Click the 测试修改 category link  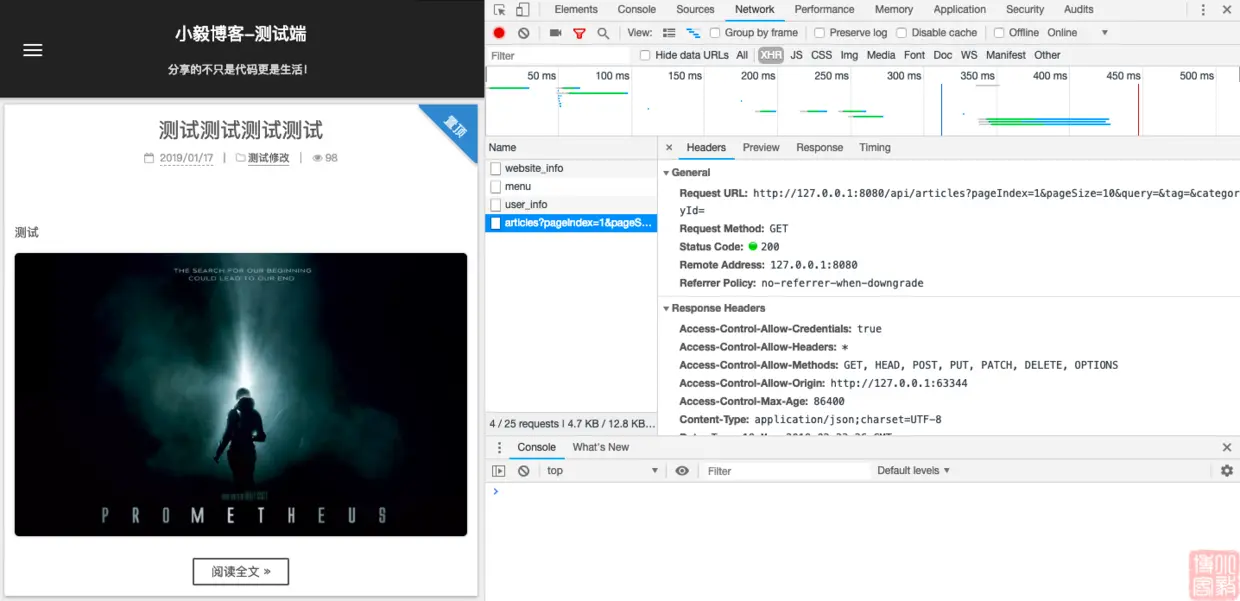(269, 158)
